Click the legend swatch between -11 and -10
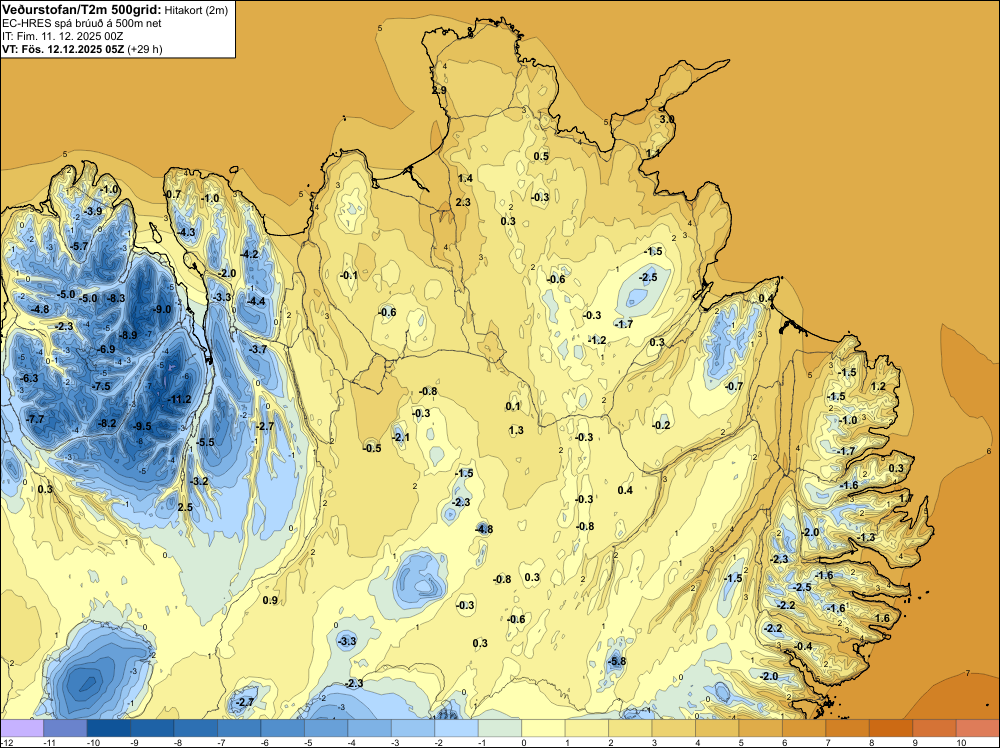The height and width of the screenshot is (748, 1000). 65,728
